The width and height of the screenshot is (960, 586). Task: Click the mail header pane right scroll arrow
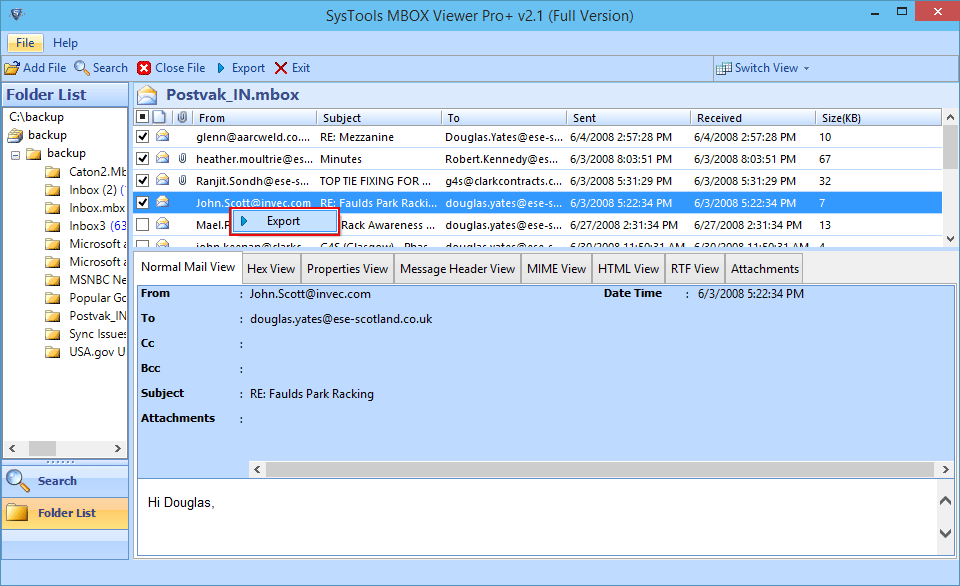click(x=945, y=470)
